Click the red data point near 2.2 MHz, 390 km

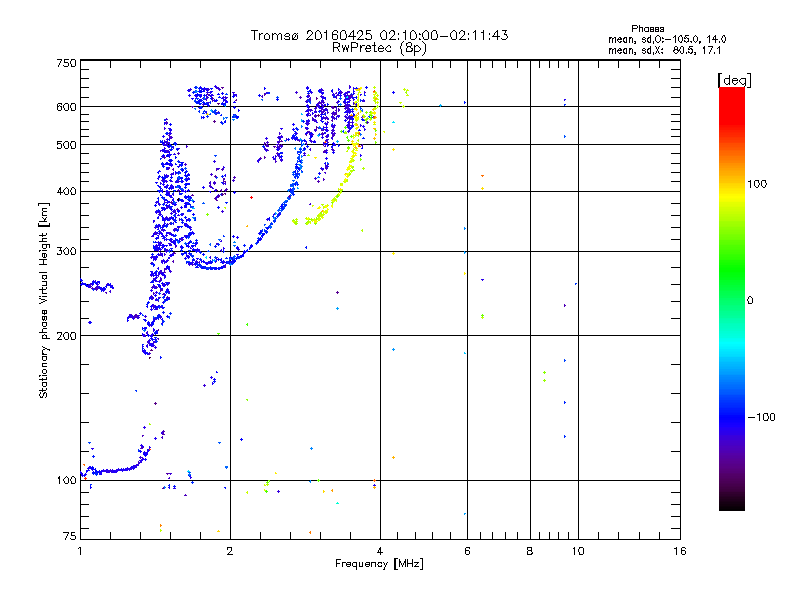pyautogui.click(x=252, y=197)
